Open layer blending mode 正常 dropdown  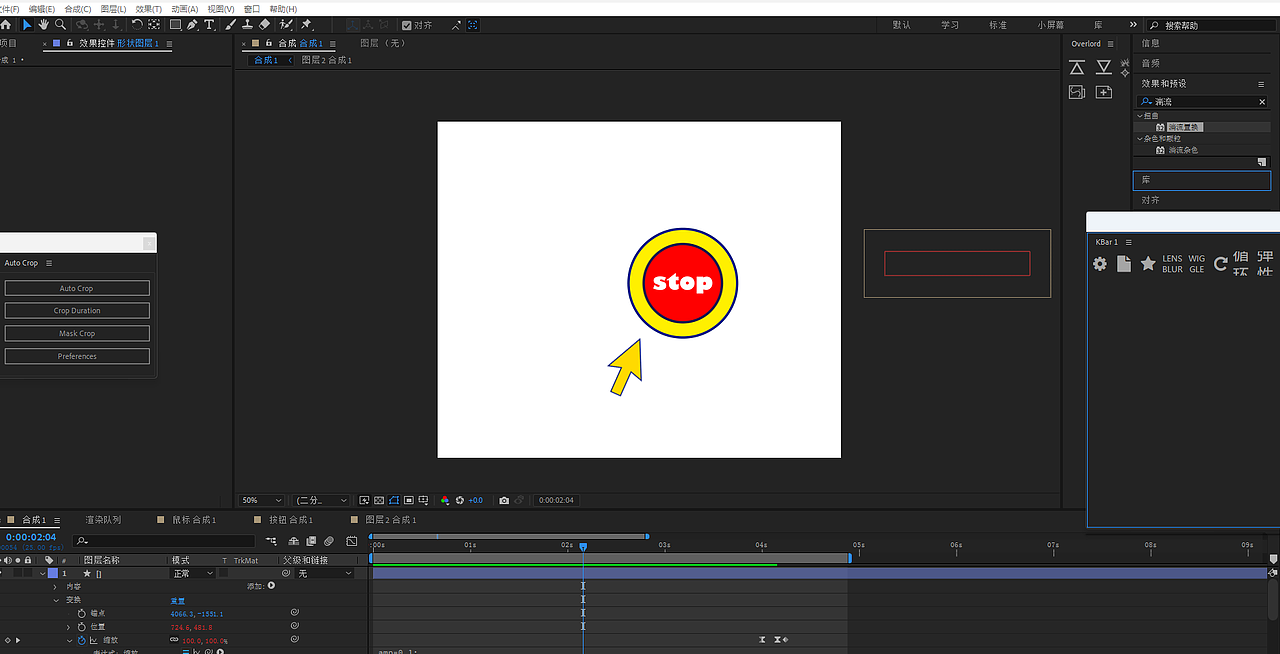click(193, 574)
